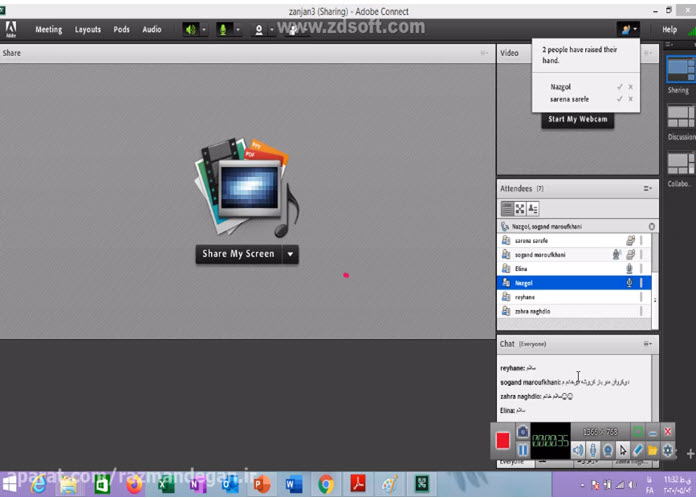Open the Audio menu
The height and width of the screenshot is (498, 696).
152,29
